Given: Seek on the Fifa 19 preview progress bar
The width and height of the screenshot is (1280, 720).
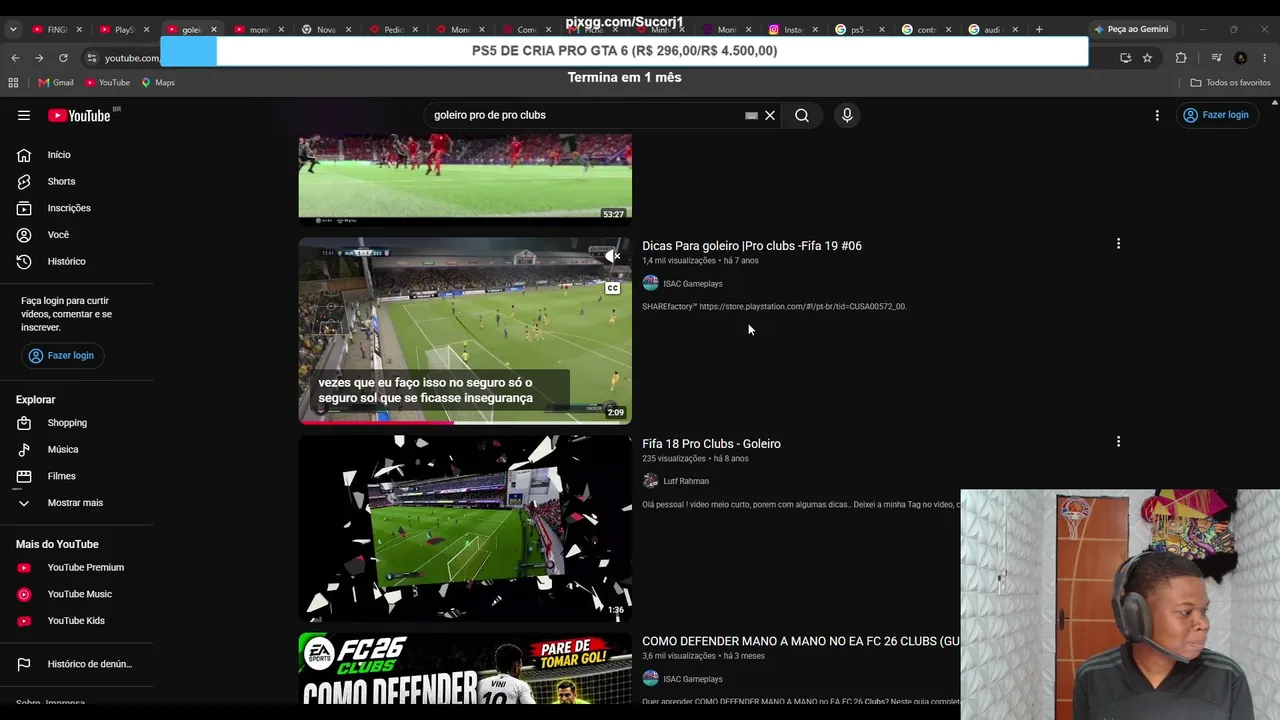Looking at the screenshot, I should 465,422.
